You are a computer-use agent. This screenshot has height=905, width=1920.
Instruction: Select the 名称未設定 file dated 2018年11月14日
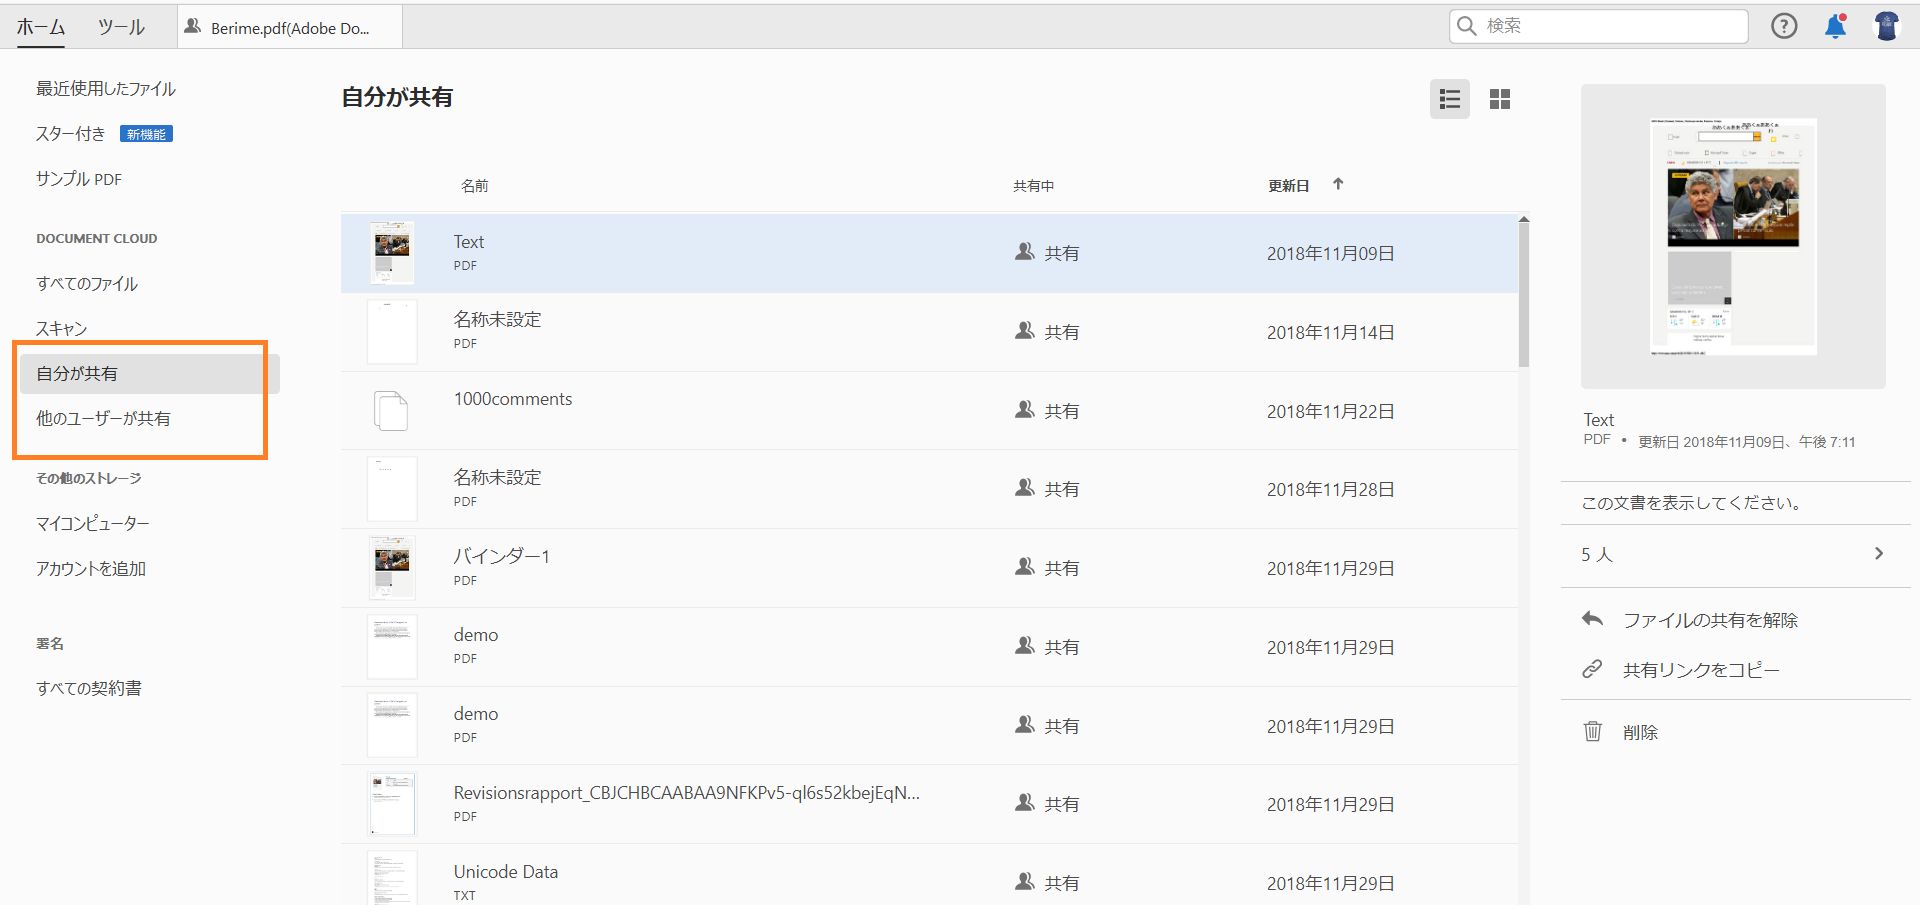coord(497,320)
